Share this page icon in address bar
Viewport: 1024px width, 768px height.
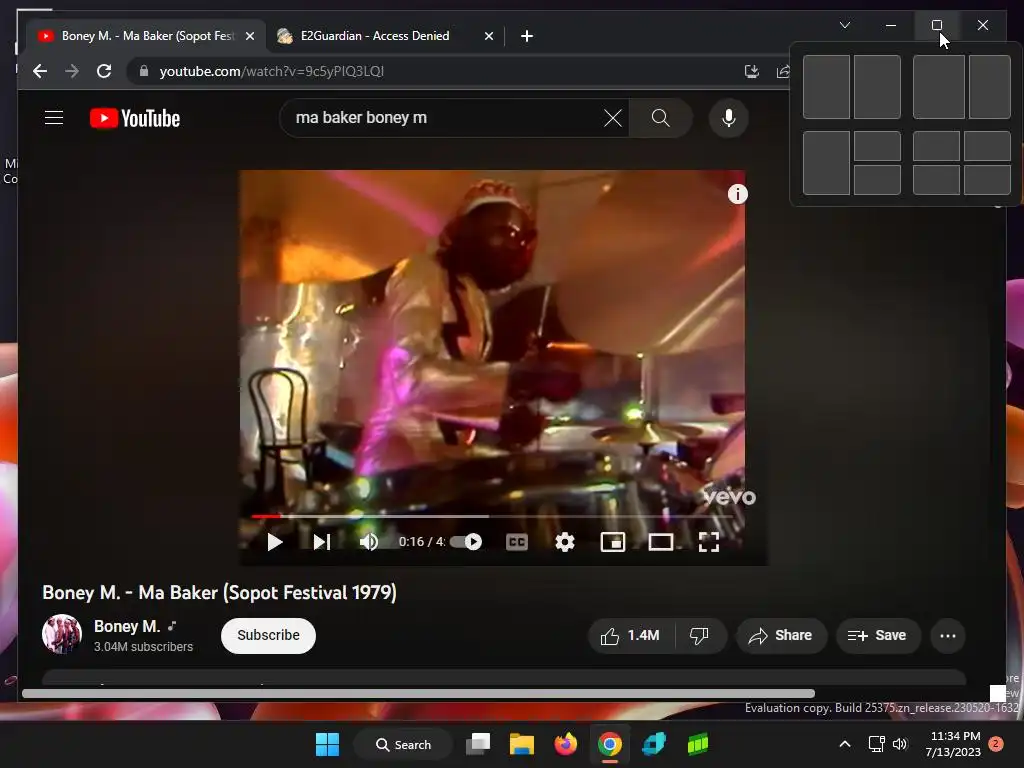pyautogui.click(x=783, y=71)
